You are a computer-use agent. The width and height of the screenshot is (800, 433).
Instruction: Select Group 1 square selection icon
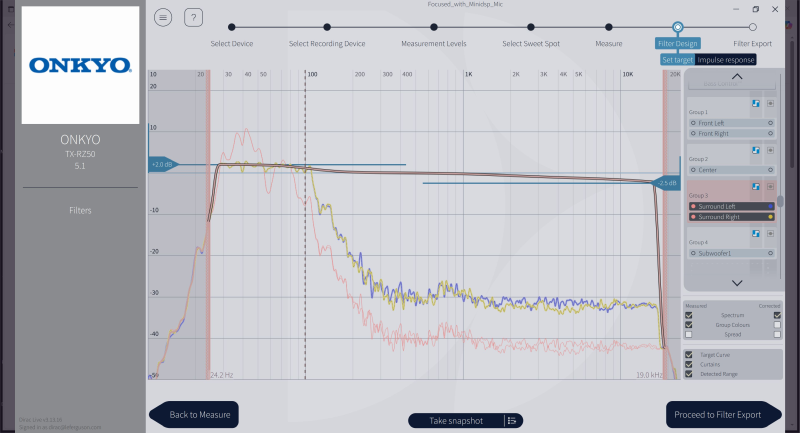(770, 102)
